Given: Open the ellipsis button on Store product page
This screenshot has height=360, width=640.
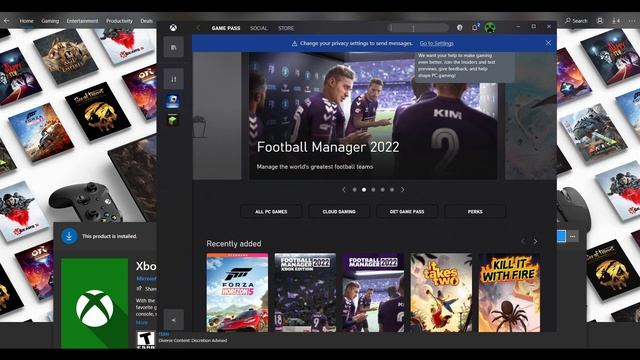Looking at the screenshot, I should click(573, 236).
